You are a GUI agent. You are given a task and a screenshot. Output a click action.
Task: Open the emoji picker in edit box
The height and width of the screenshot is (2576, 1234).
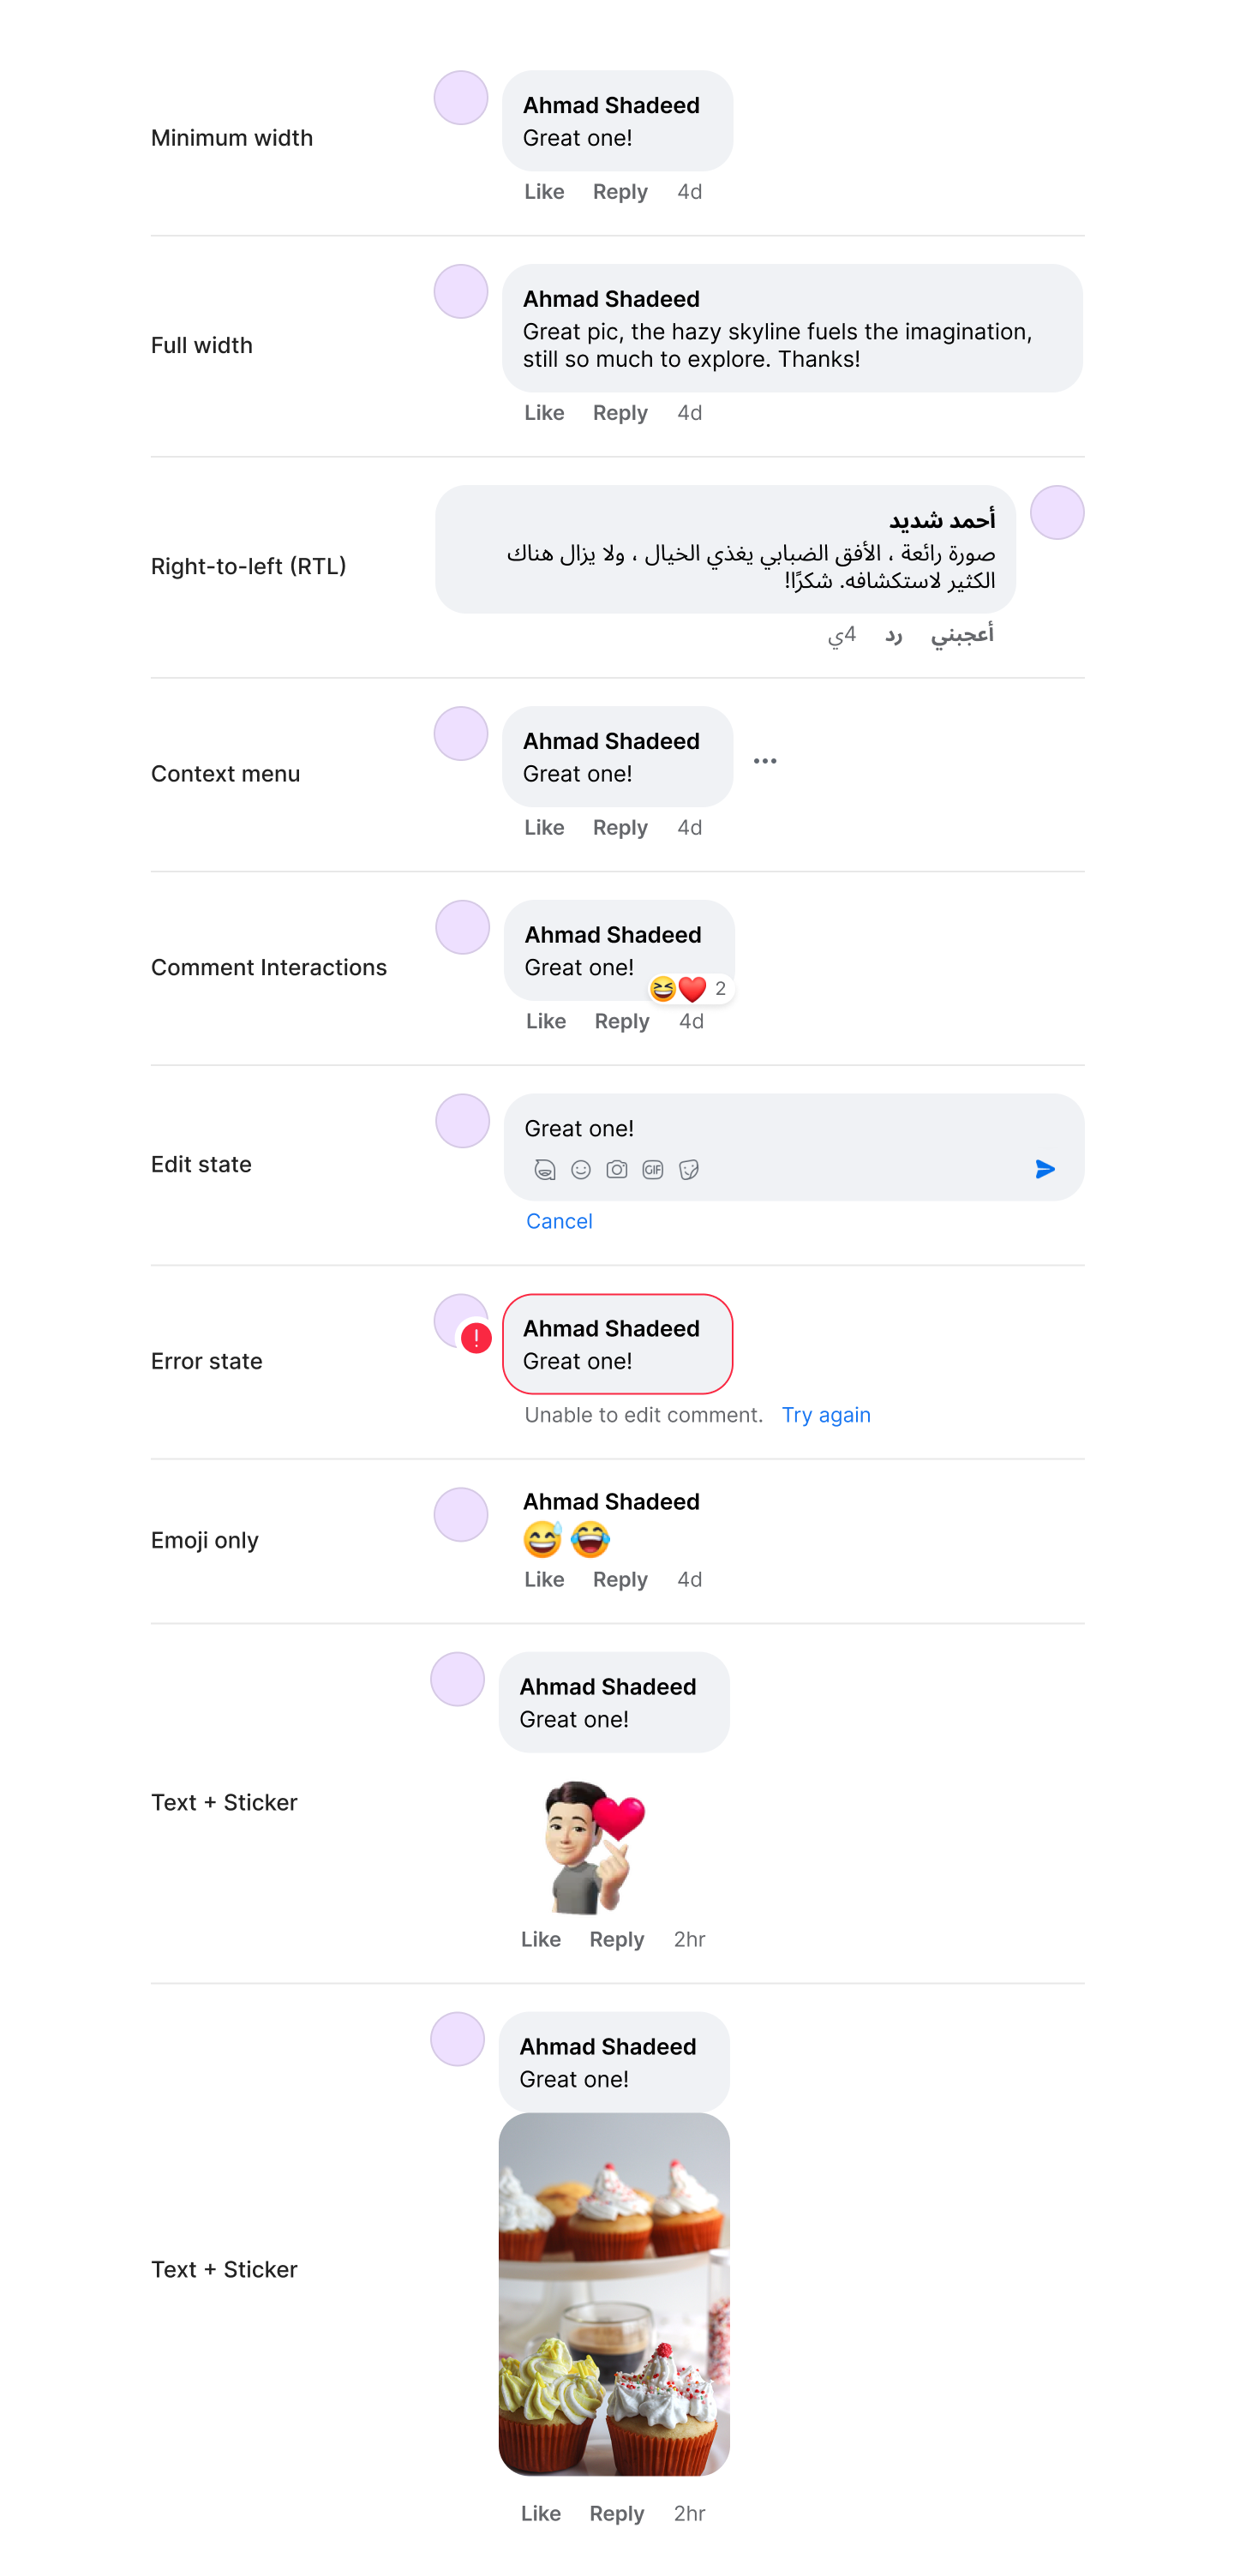point(581,1169)
